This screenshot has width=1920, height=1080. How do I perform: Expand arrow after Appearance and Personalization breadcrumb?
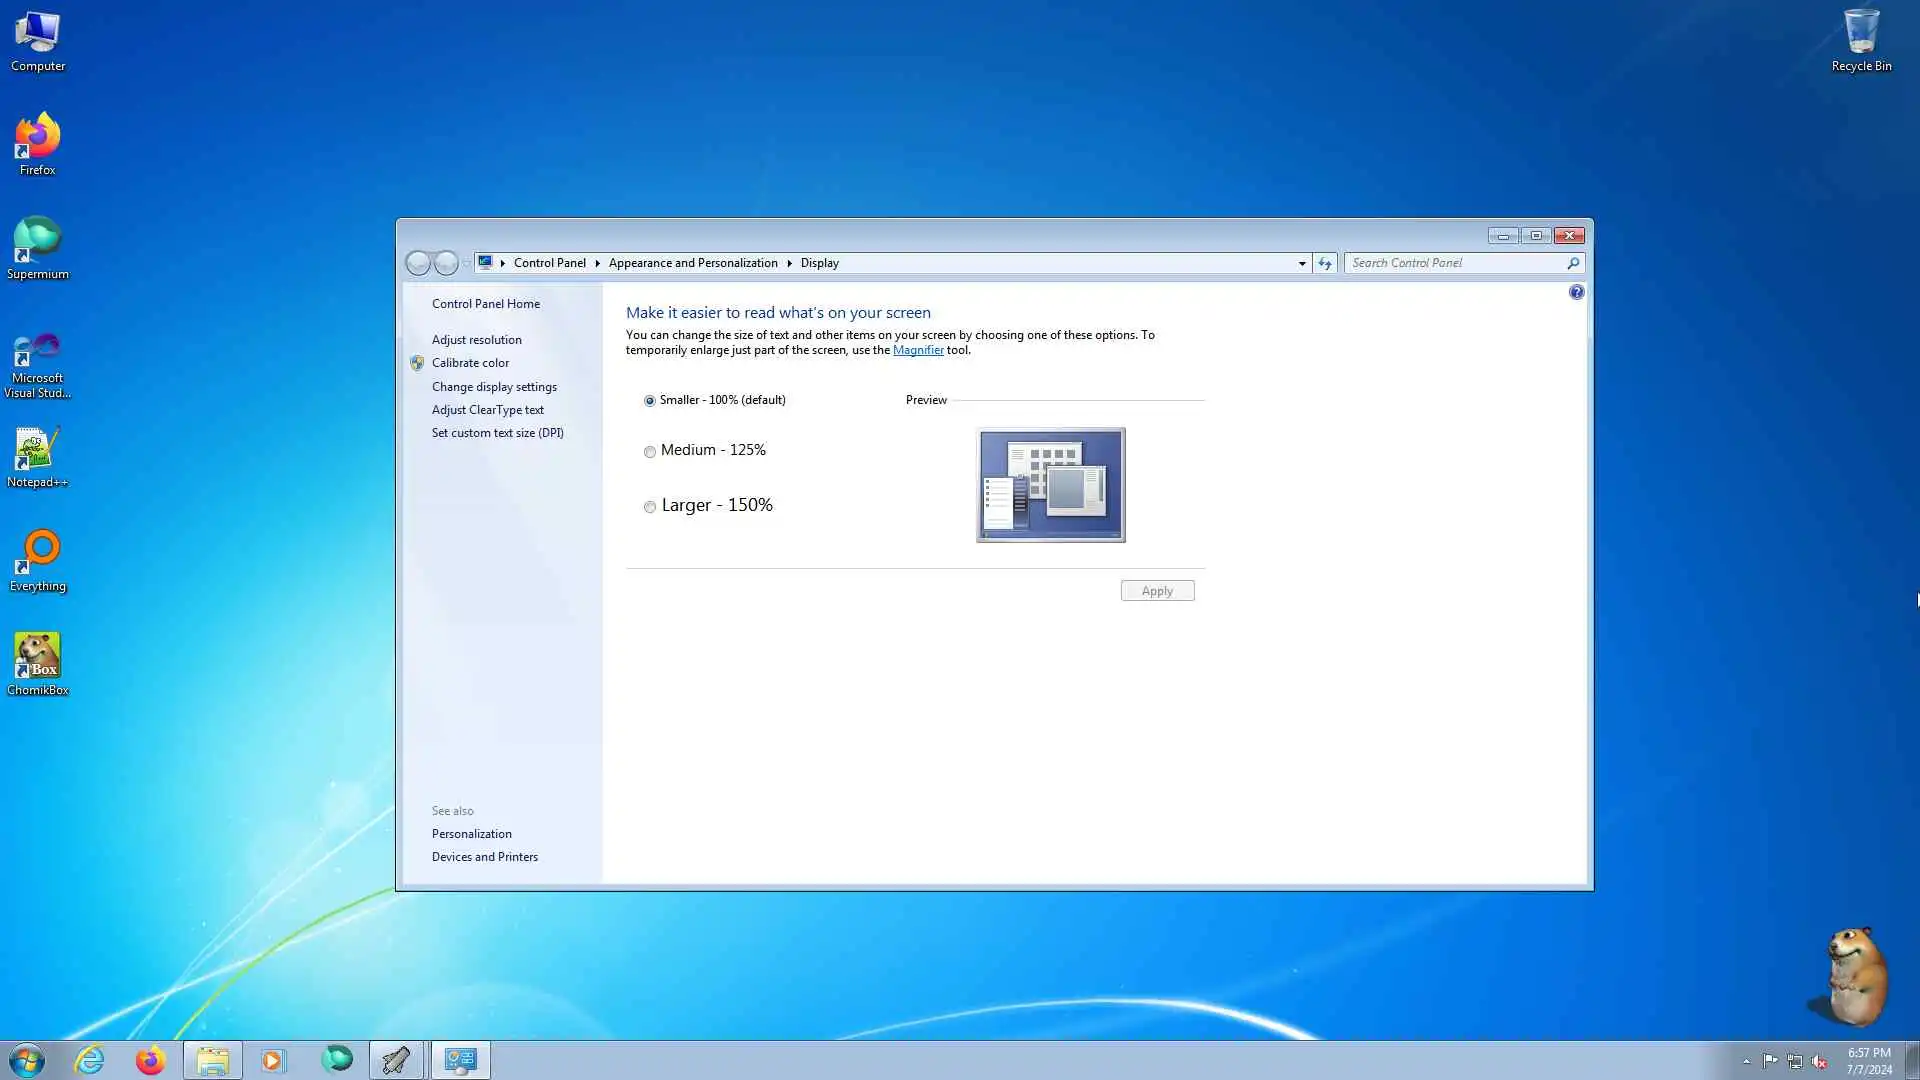tap(789, 263)
